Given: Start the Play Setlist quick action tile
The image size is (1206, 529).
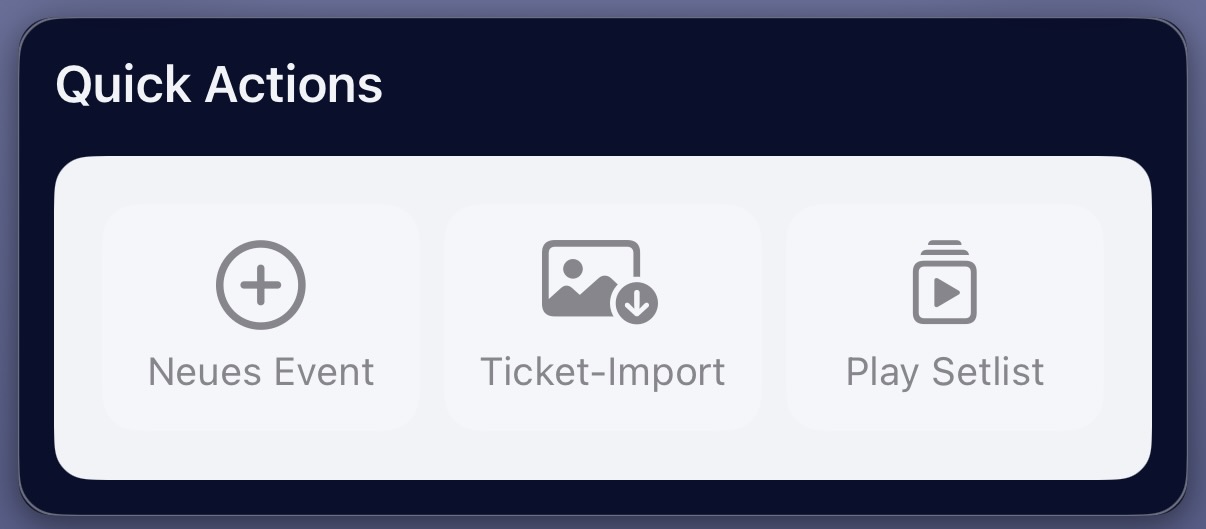Looking at the screenshot, I should [x=945, y=317].
